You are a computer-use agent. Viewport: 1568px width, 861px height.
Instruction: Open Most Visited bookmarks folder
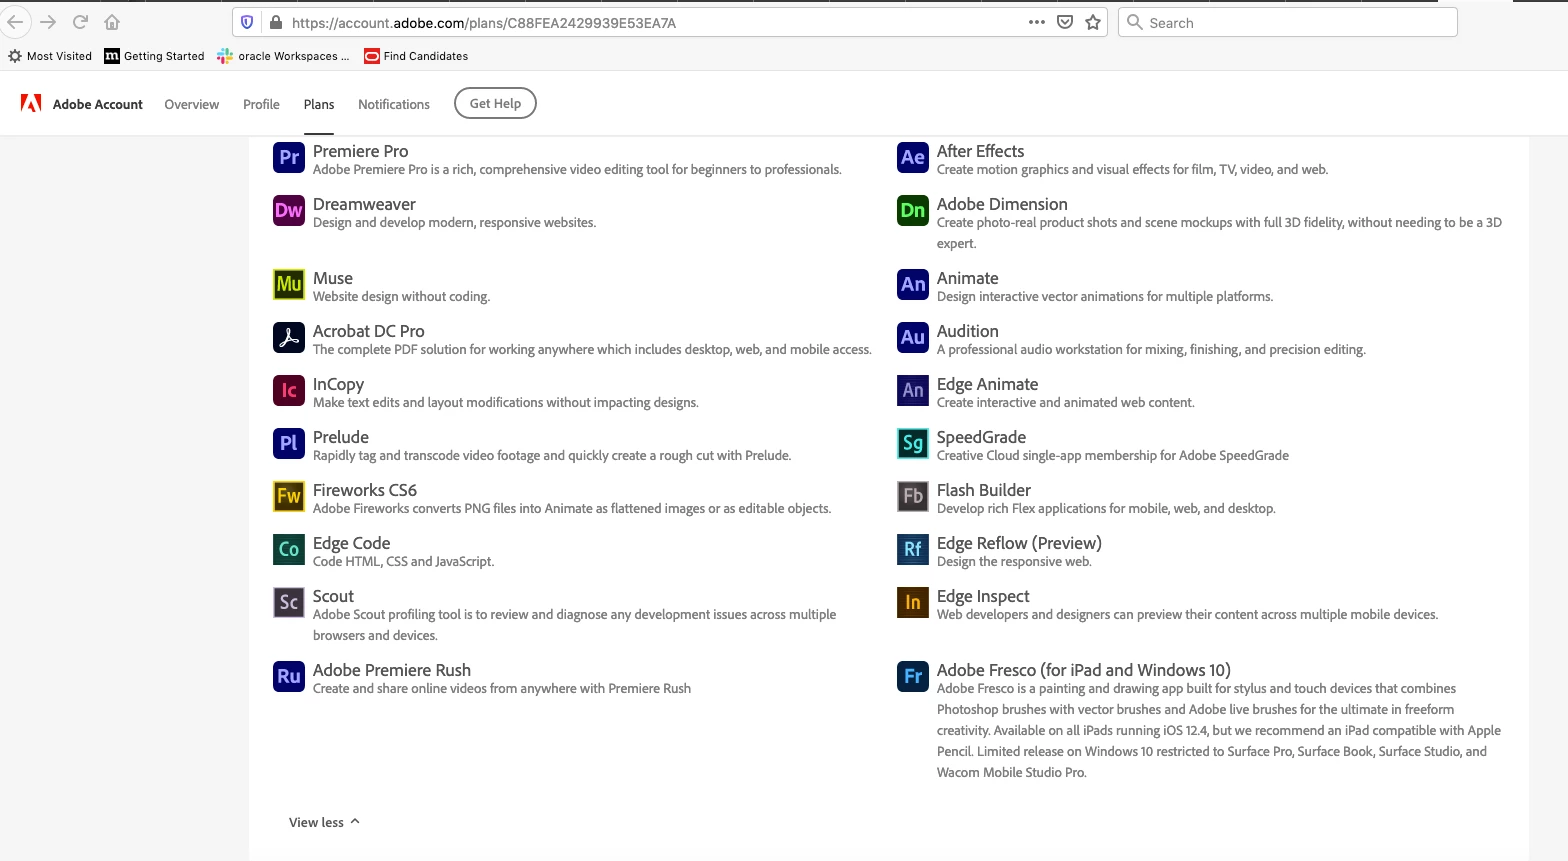pos(50,56)
